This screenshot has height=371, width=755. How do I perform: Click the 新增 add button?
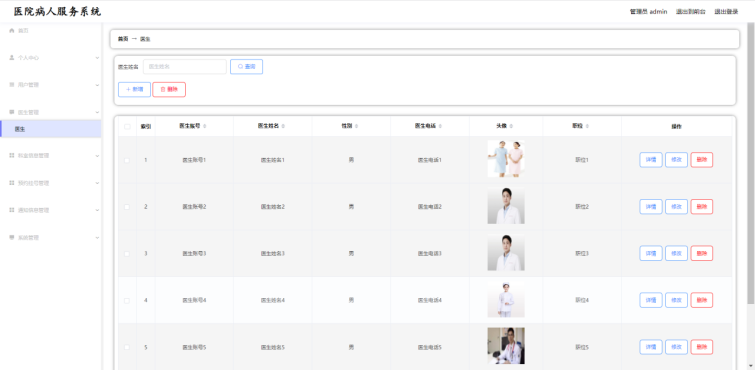click(134, 90)
